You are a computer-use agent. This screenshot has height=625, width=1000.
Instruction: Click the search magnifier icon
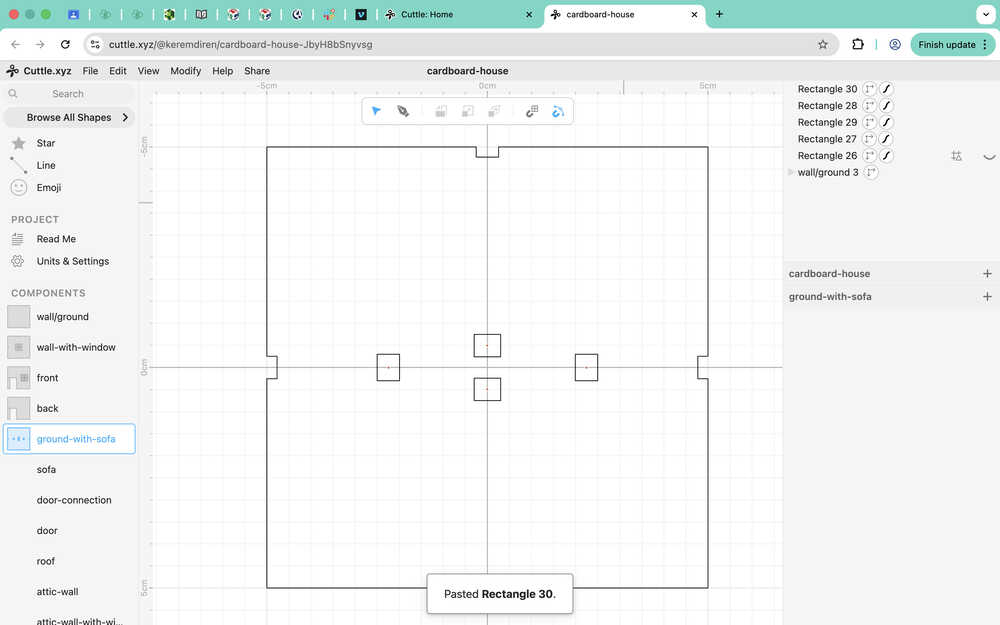pyautogui.click(x=13, y=94)
